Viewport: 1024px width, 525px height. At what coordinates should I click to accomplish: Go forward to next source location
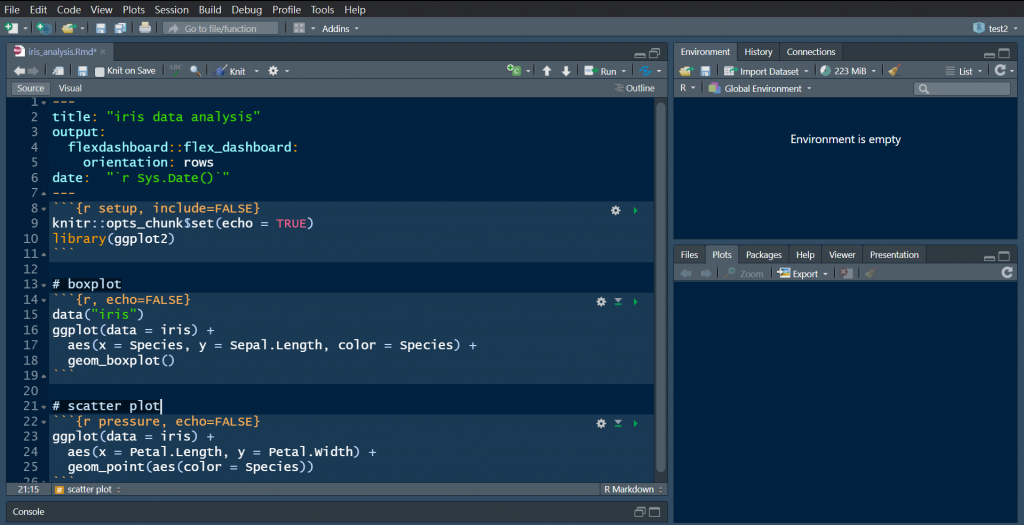pyautogui.click(x=33, y=71)
